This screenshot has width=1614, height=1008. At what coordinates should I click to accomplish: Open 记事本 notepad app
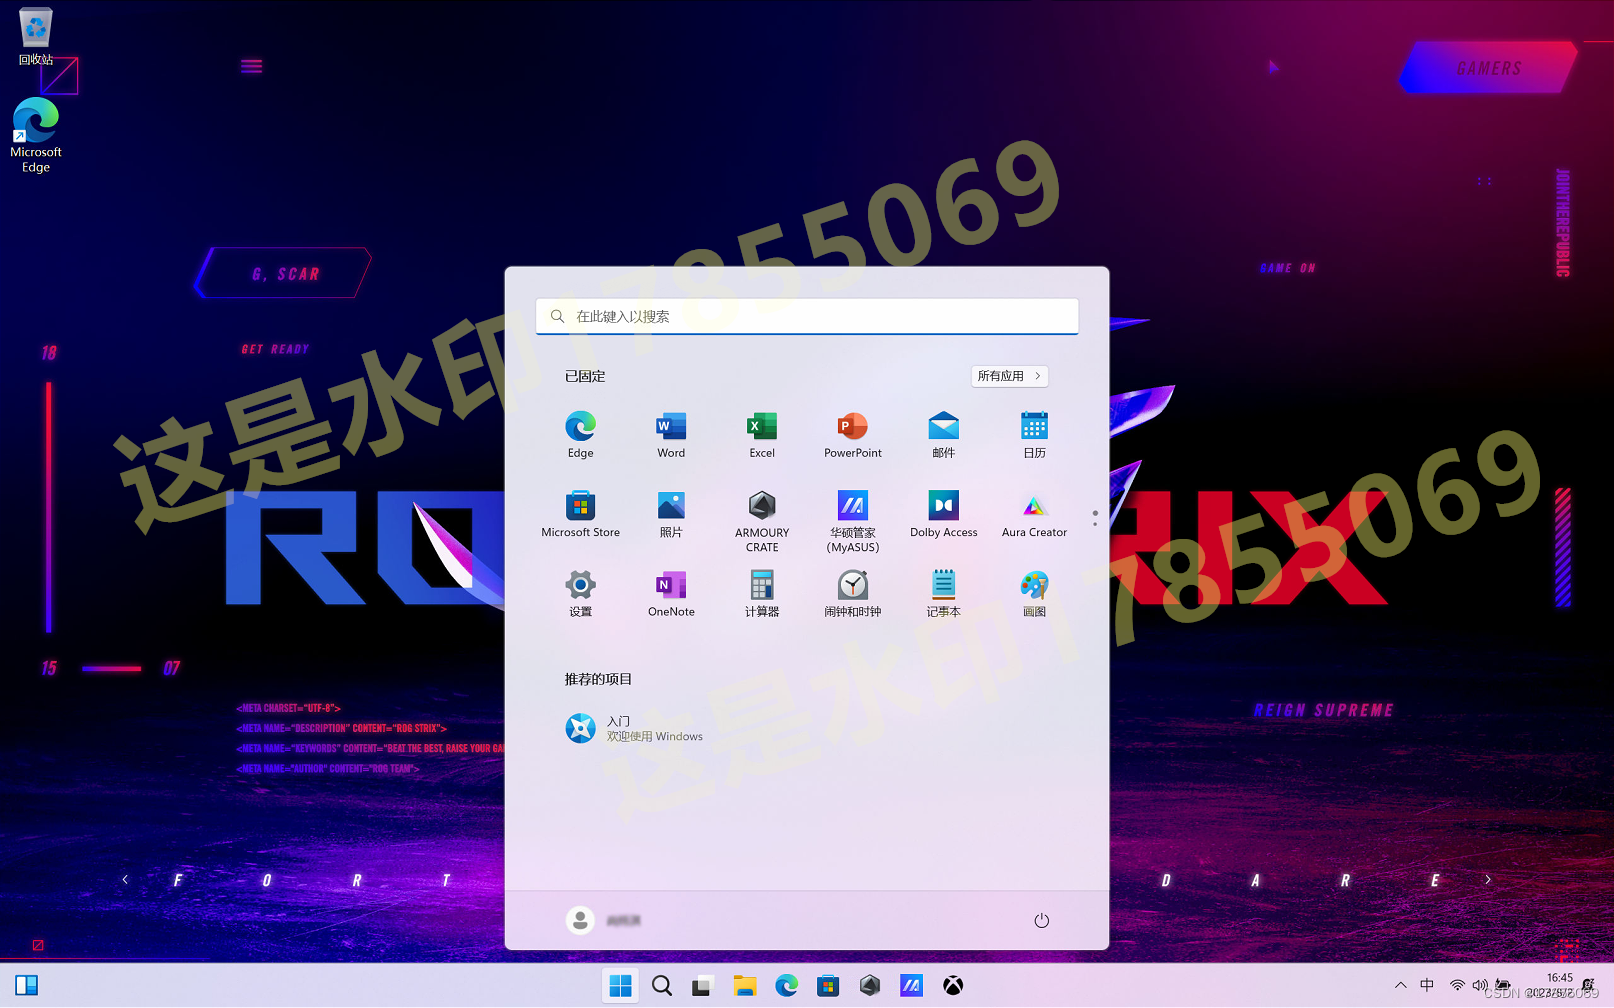click(x=943, y=593)
